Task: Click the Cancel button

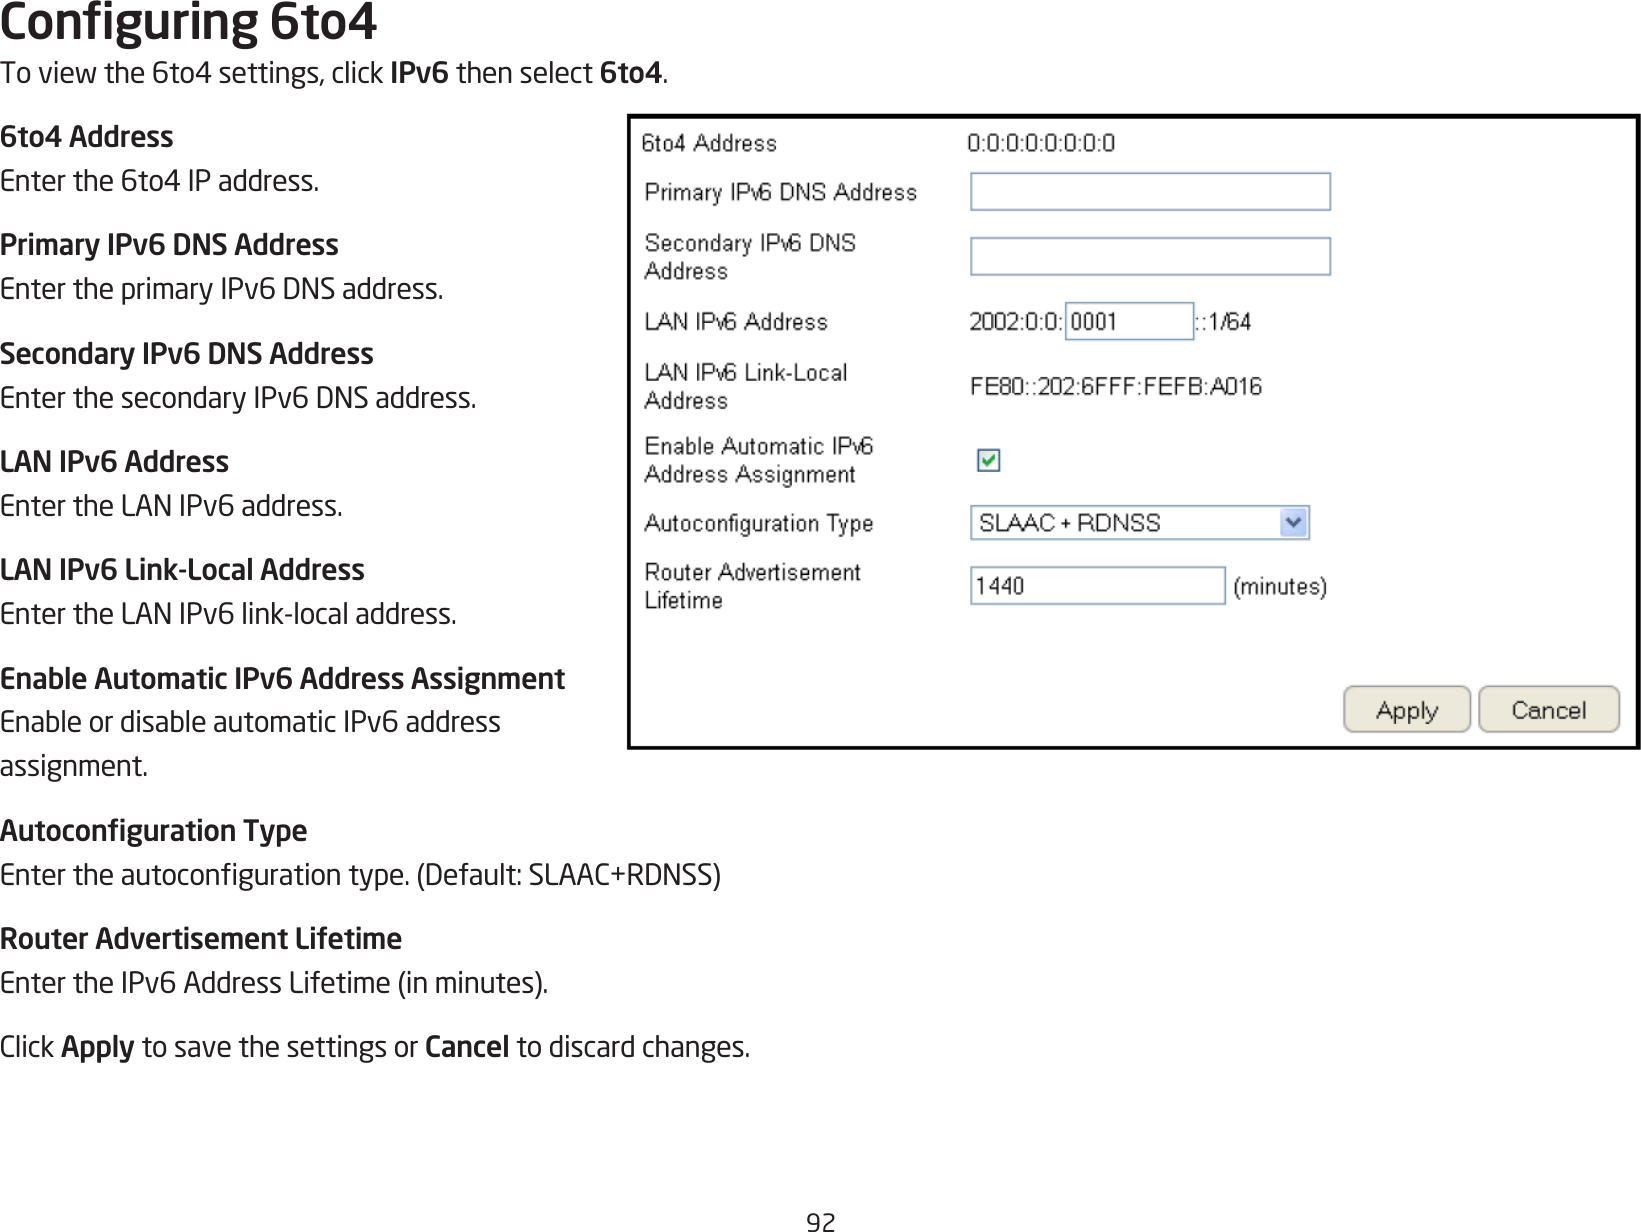Action: (1549, 710)
